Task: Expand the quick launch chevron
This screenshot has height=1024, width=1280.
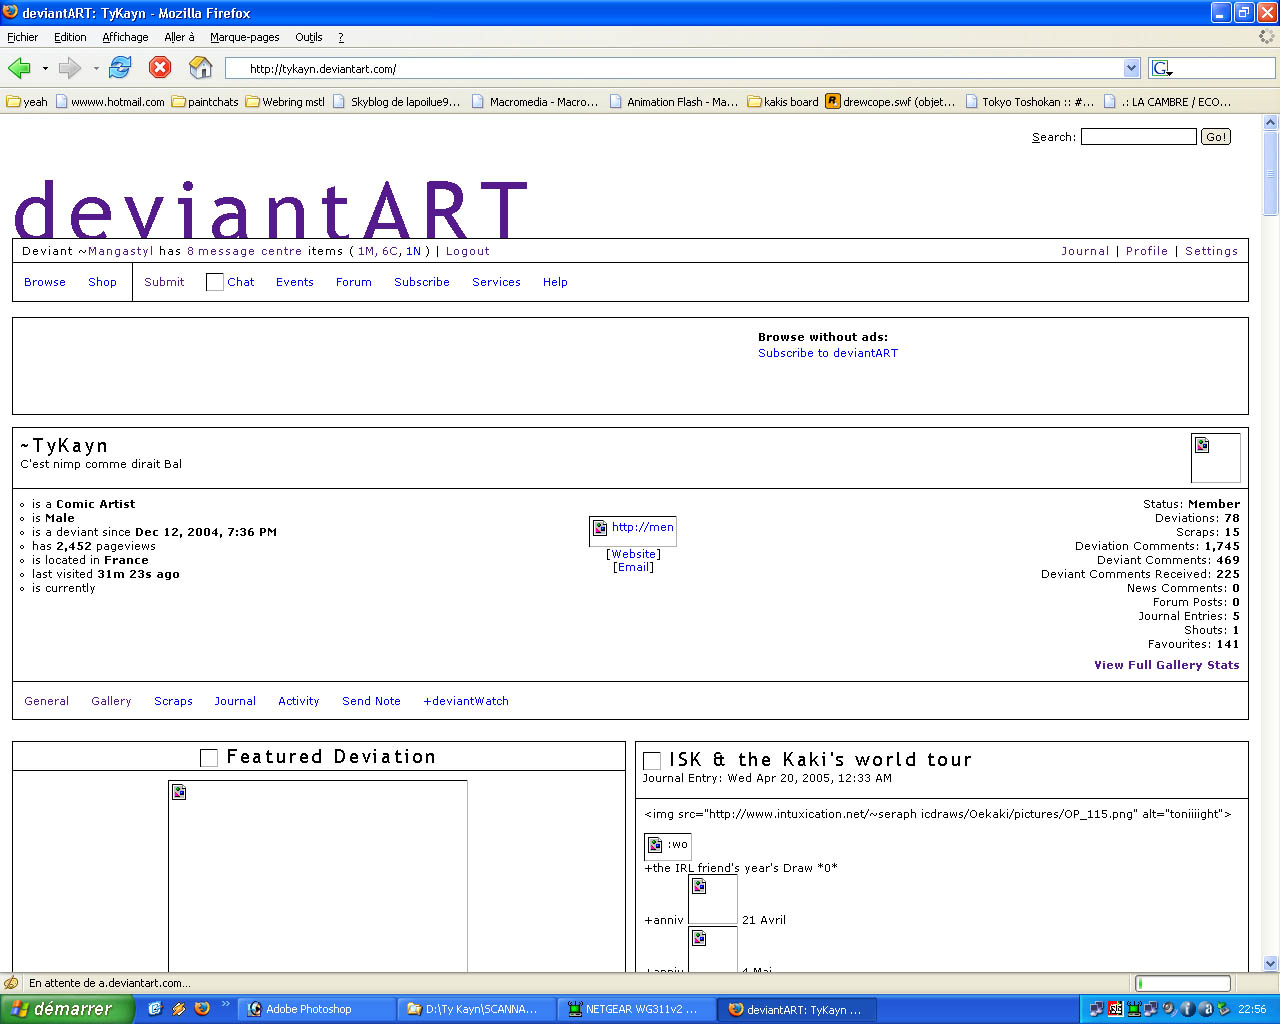Action: click(x=226, y=1005)
